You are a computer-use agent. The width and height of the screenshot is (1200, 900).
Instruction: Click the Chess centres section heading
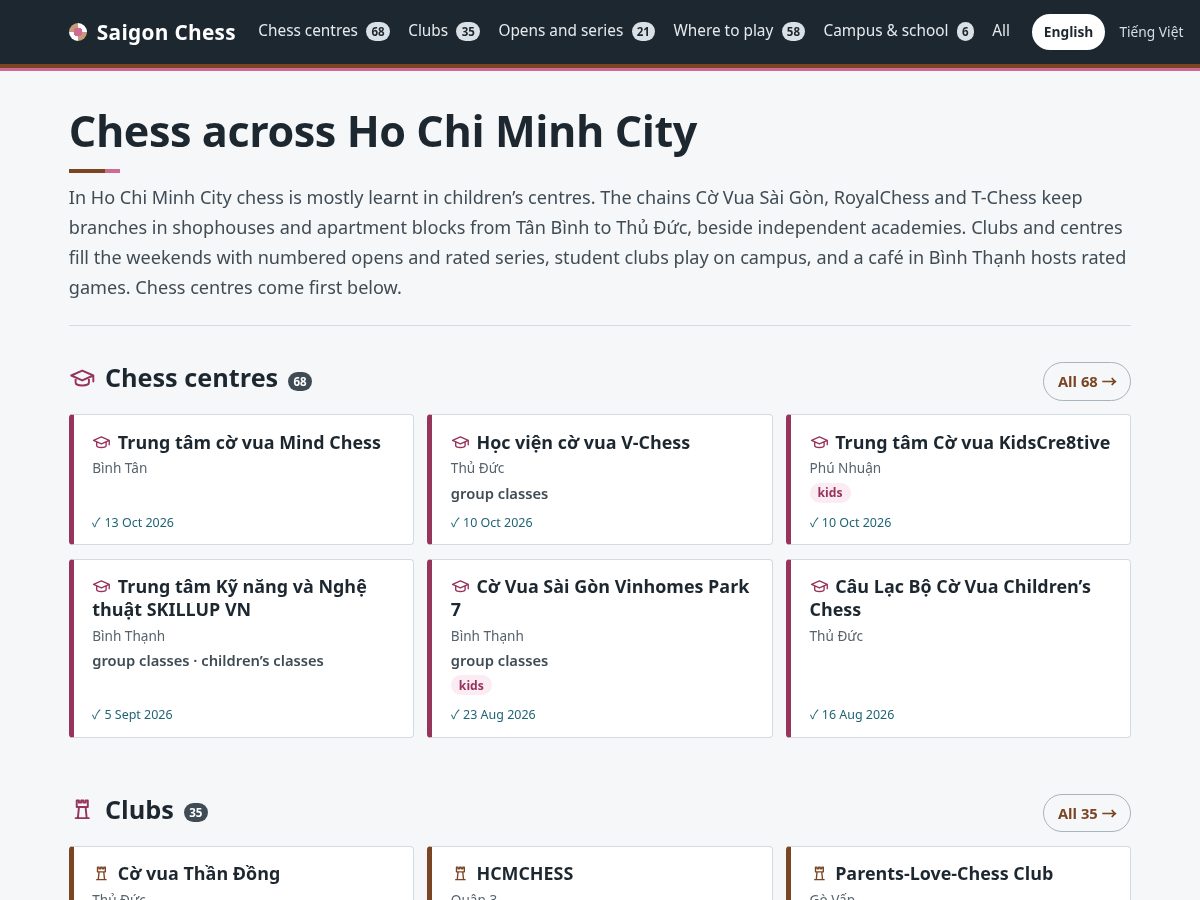pos(191,378)
